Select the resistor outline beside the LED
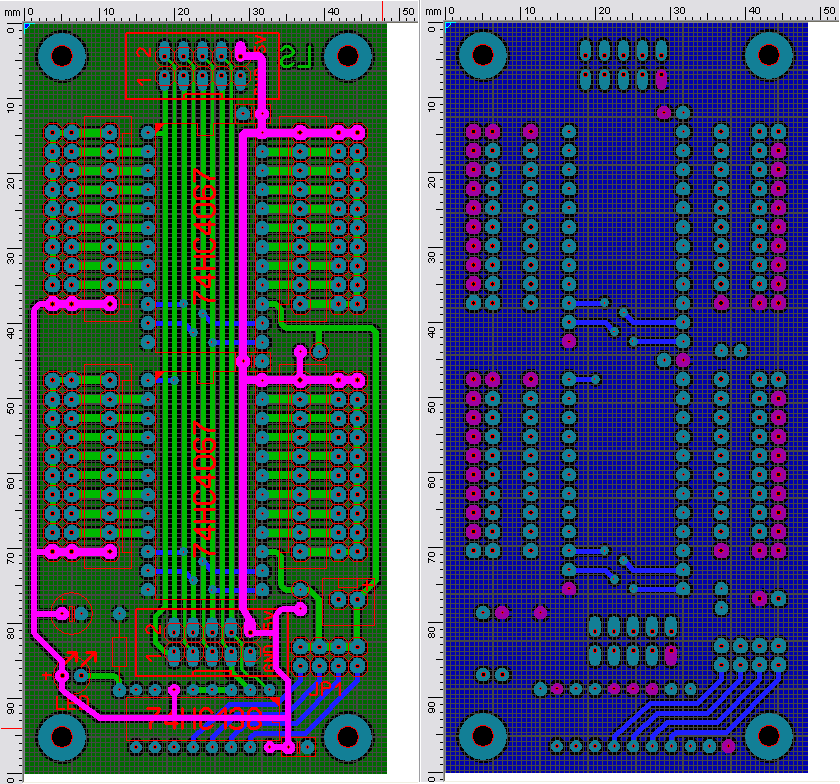Image resolution: width=840 pixels, height=784 pixels. pos(119,652)
